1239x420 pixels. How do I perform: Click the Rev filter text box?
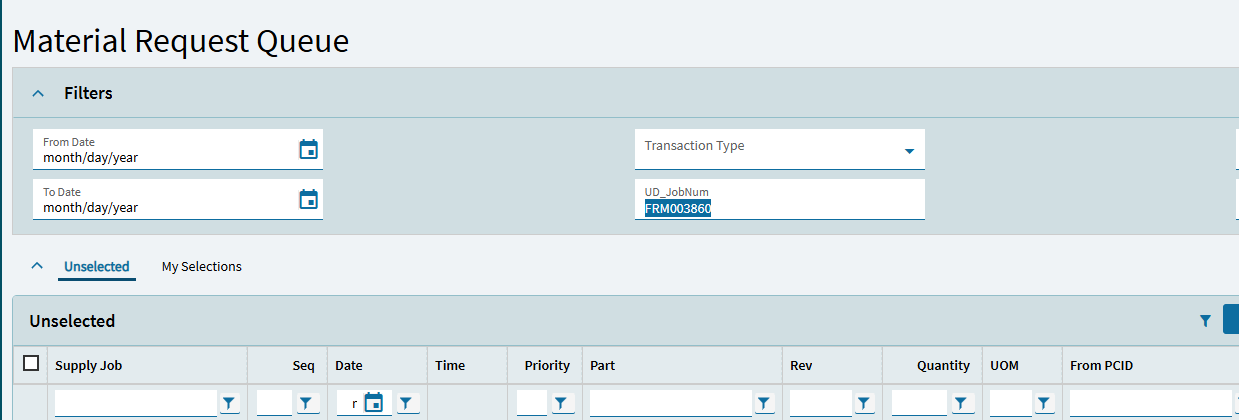(820, 403)
